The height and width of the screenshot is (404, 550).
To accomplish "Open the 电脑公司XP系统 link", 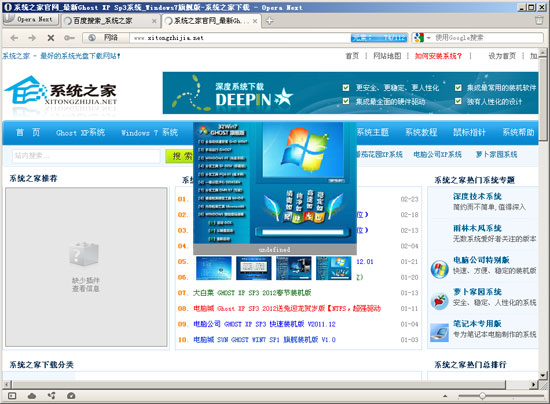I will 437,154.
